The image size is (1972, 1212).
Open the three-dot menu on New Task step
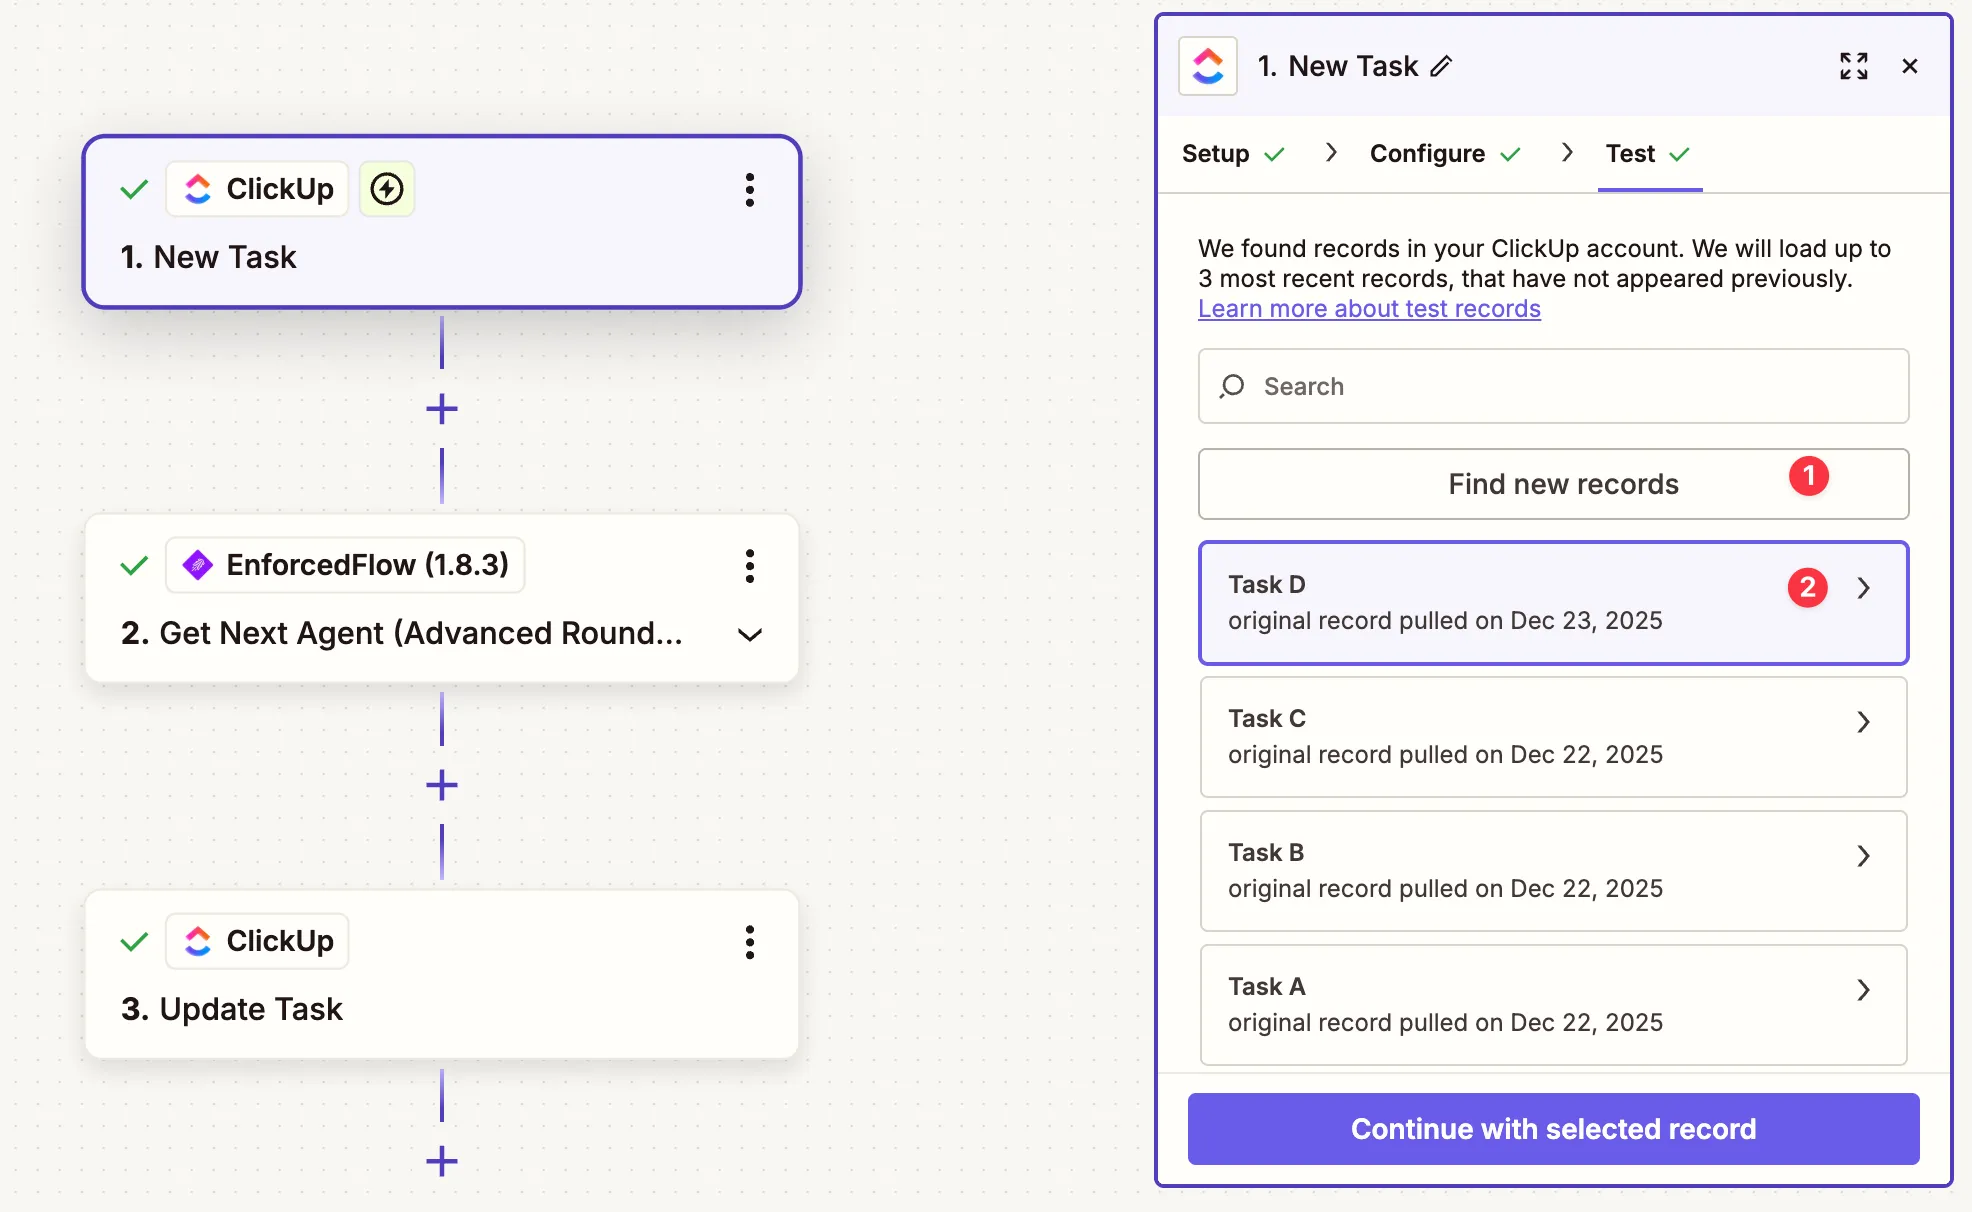tap(750, 190)
